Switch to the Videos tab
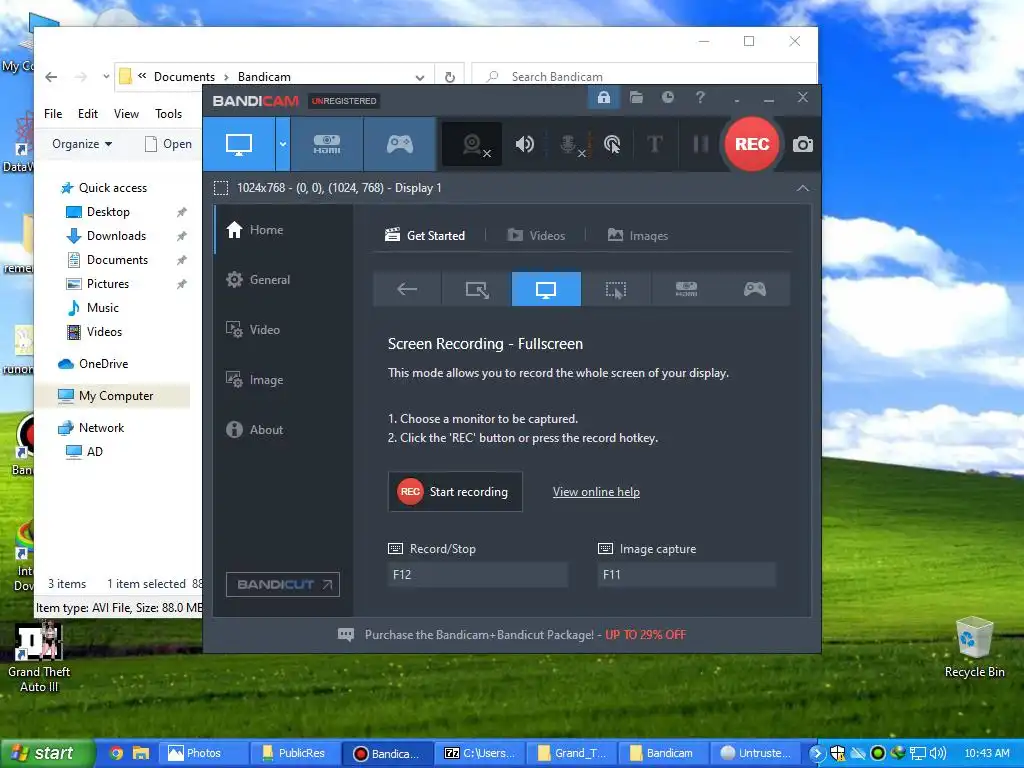 coord(536,236)
